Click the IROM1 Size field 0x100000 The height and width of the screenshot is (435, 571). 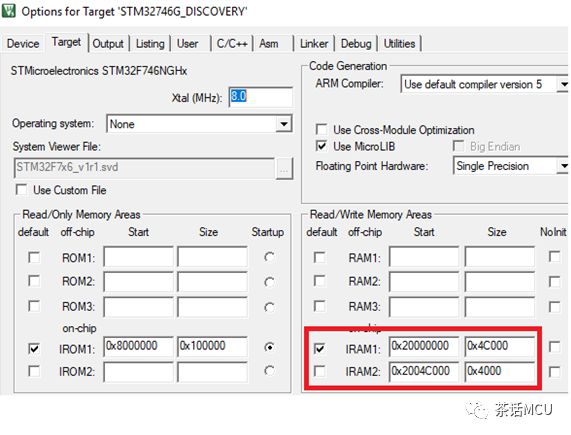coord(212,346)
